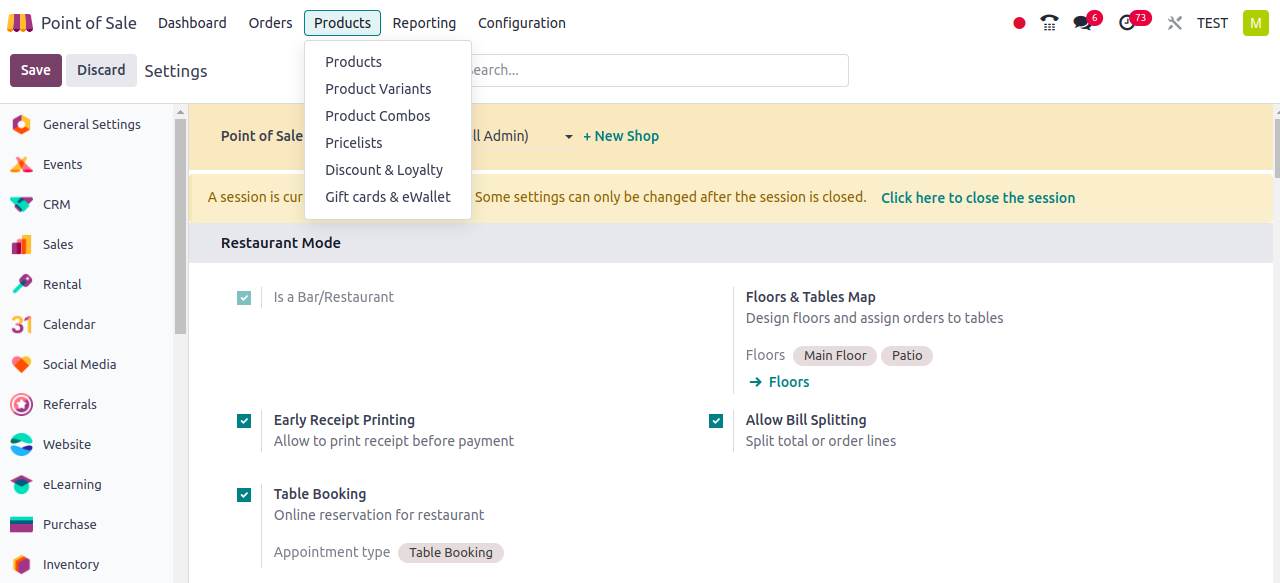Open the Reporting menu

(424, 23)
